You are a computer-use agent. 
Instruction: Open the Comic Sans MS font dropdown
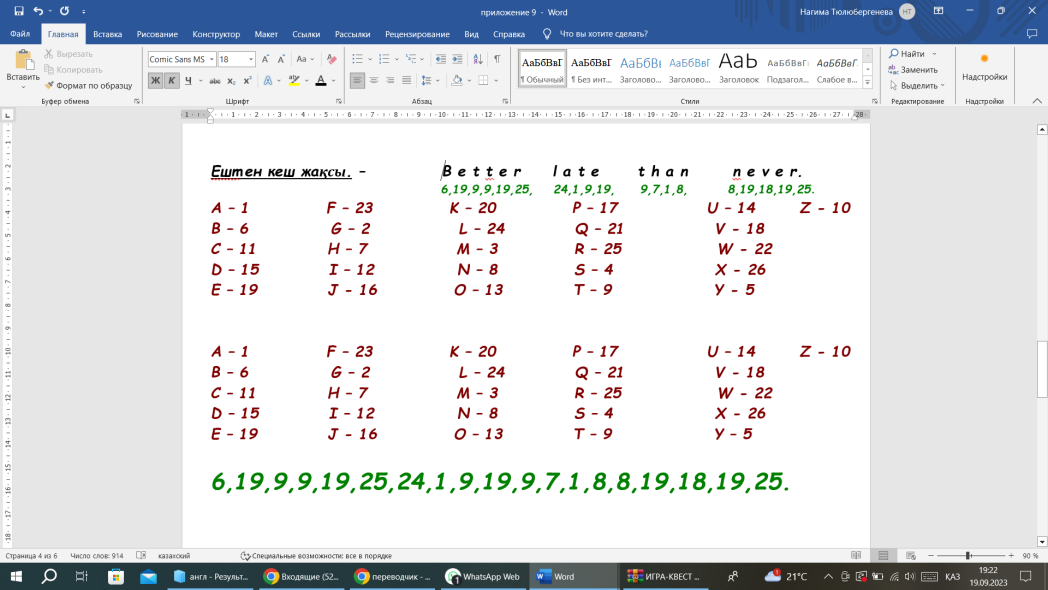(212, 59)
